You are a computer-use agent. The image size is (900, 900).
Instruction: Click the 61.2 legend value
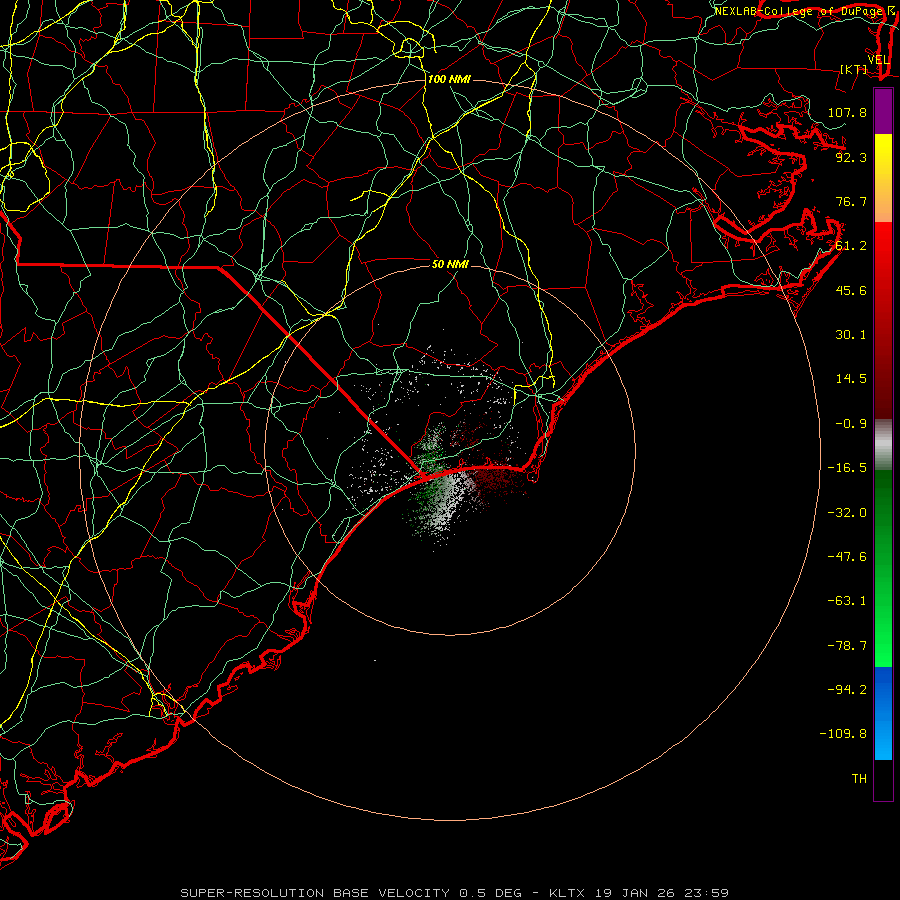[x=851, y=246]
